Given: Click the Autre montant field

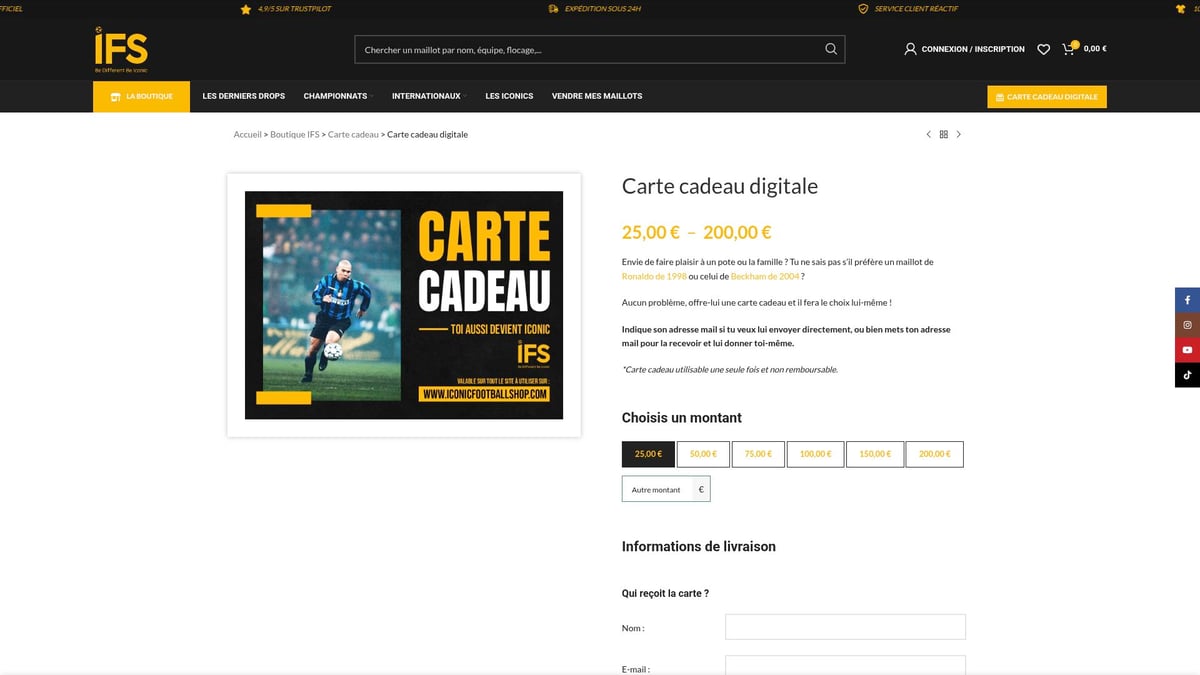Looking at the screenshot, I should coord(657,489).
